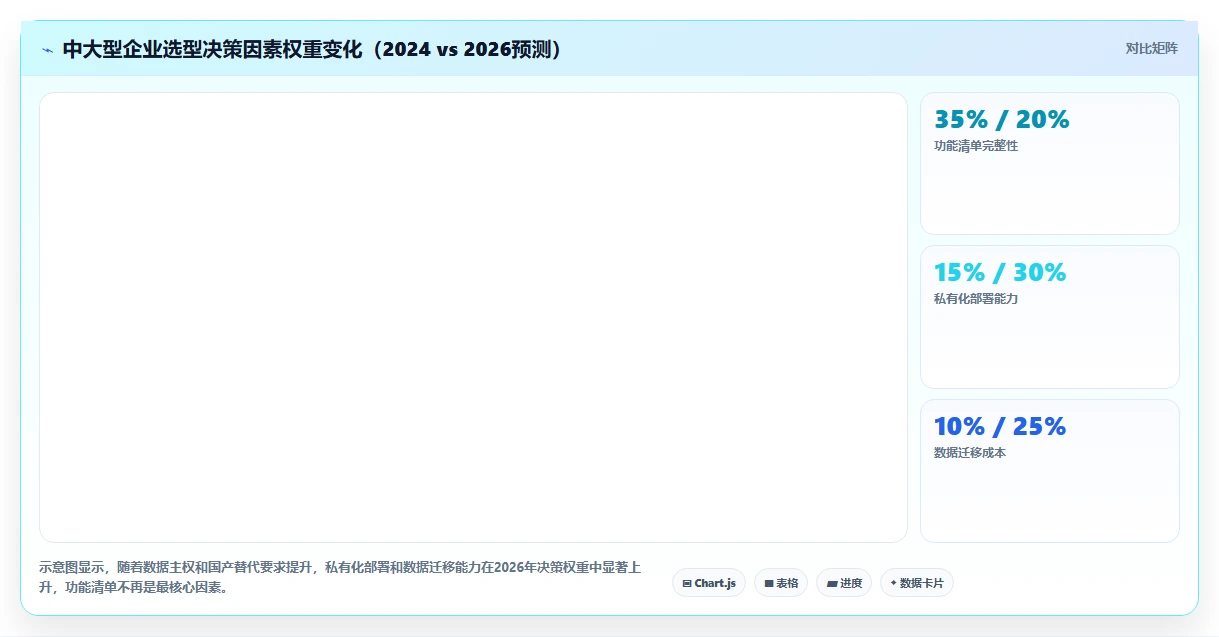
Task: Click the 对比矩阵 label in header
Action: (1152, 48)
